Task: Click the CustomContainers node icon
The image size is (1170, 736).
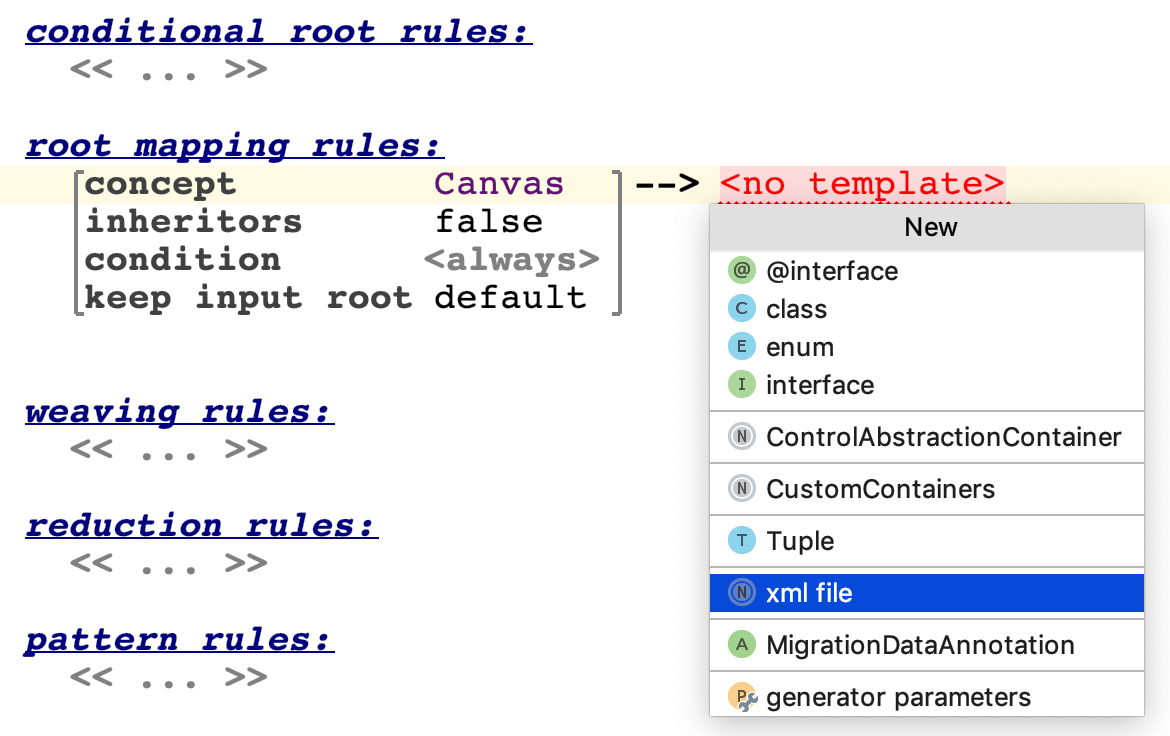Action: click(741, 489)
